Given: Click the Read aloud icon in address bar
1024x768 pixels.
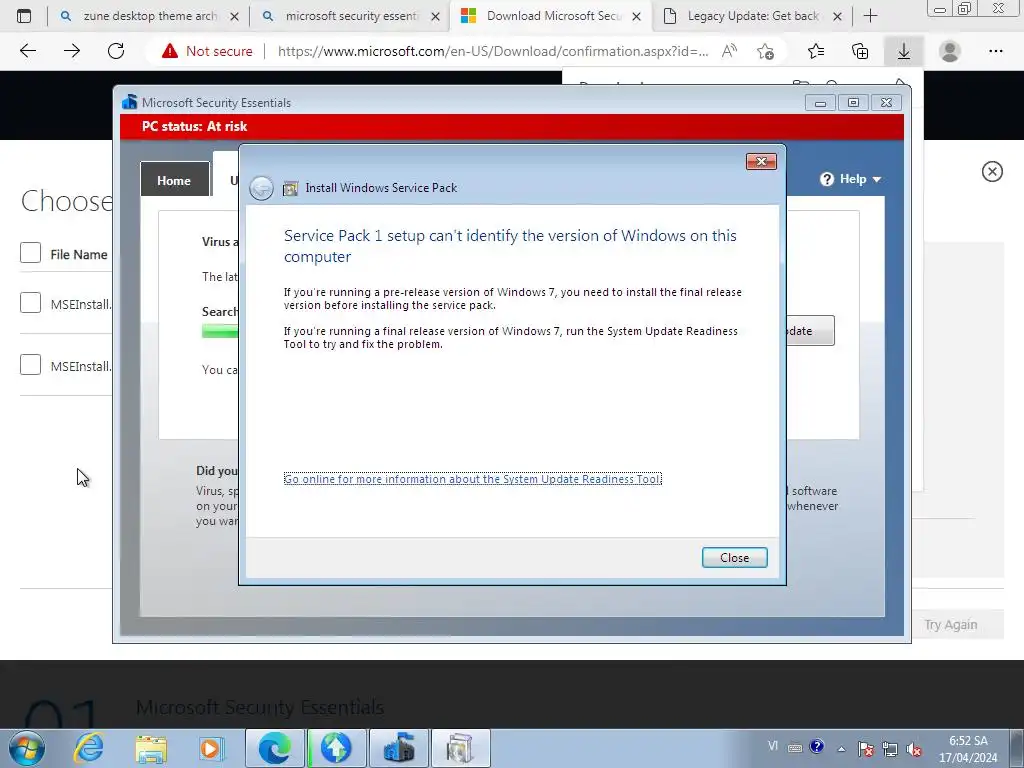Looking at the screenshot, I should 729,51.
